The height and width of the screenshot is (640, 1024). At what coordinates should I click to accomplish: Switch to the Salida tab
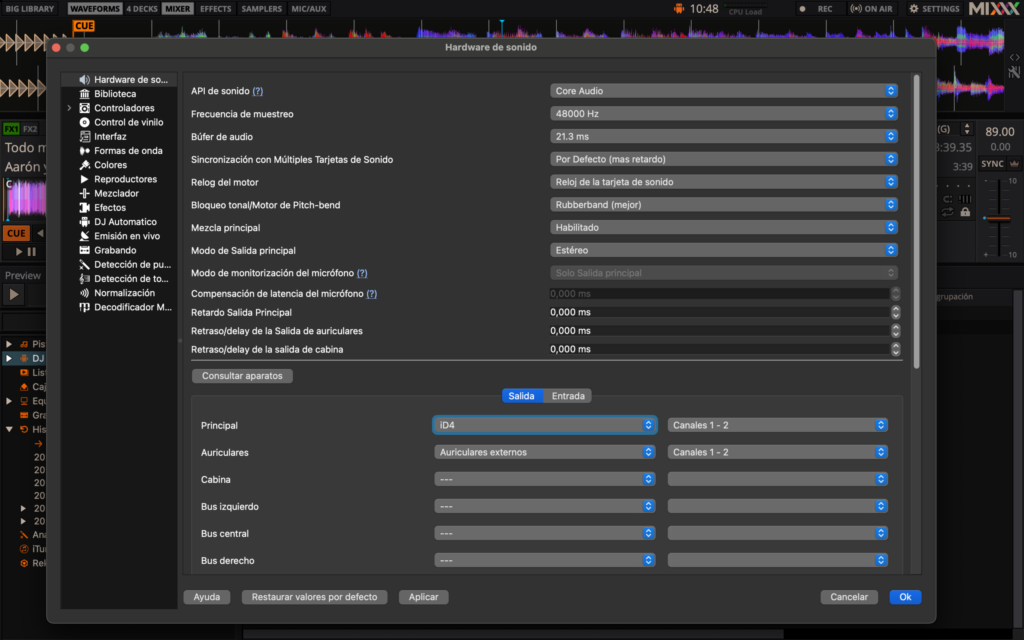click(x=522, y=396)
